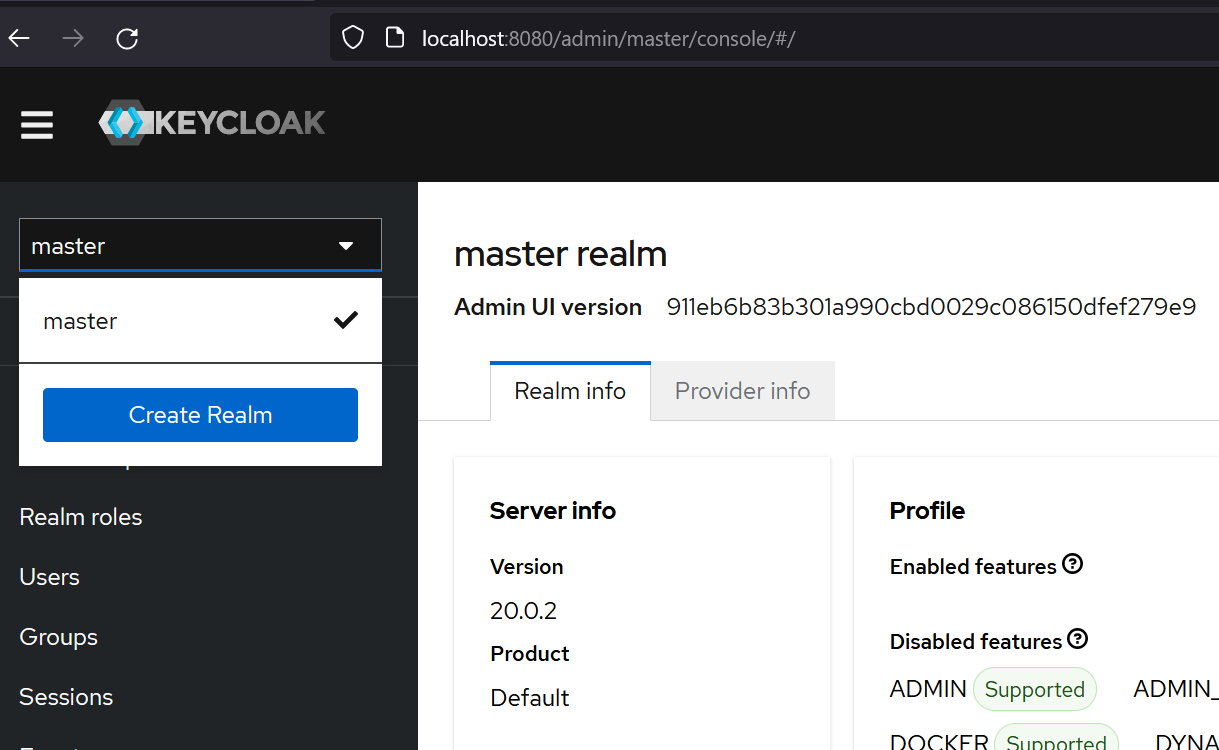1219x750 pixels.
Task: Click the Supported label next to ADMIN
Action: (x=1035, y=689)
